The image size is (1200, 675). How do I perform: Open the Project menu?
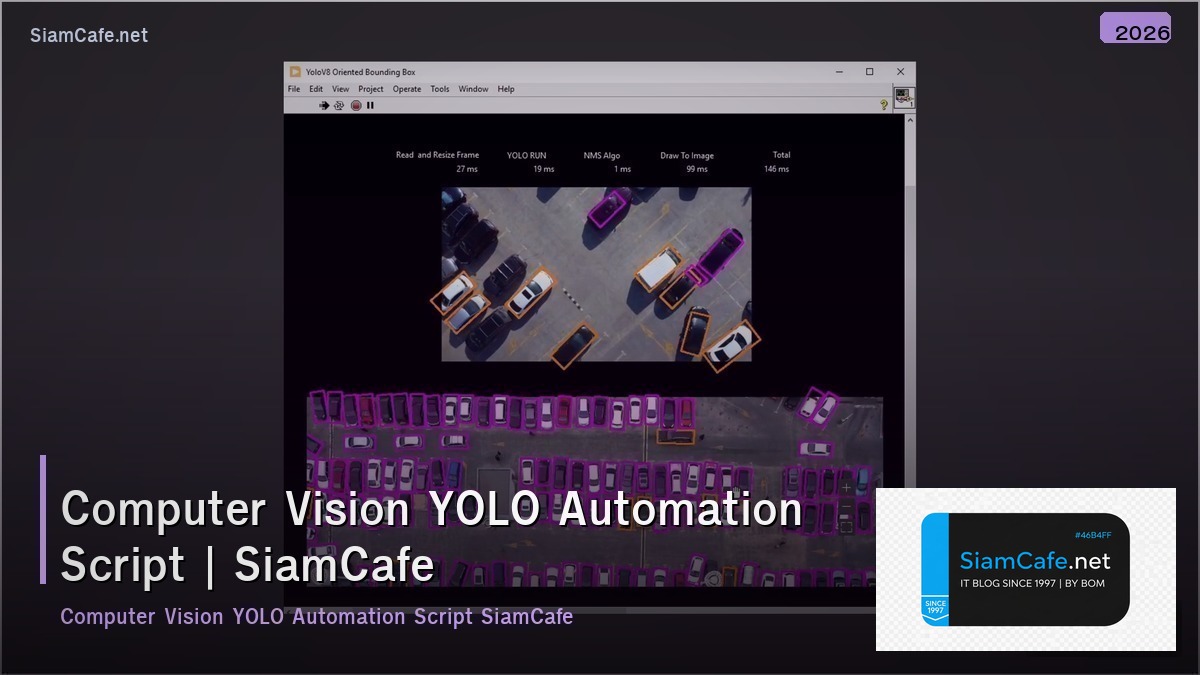click(370, 89)
